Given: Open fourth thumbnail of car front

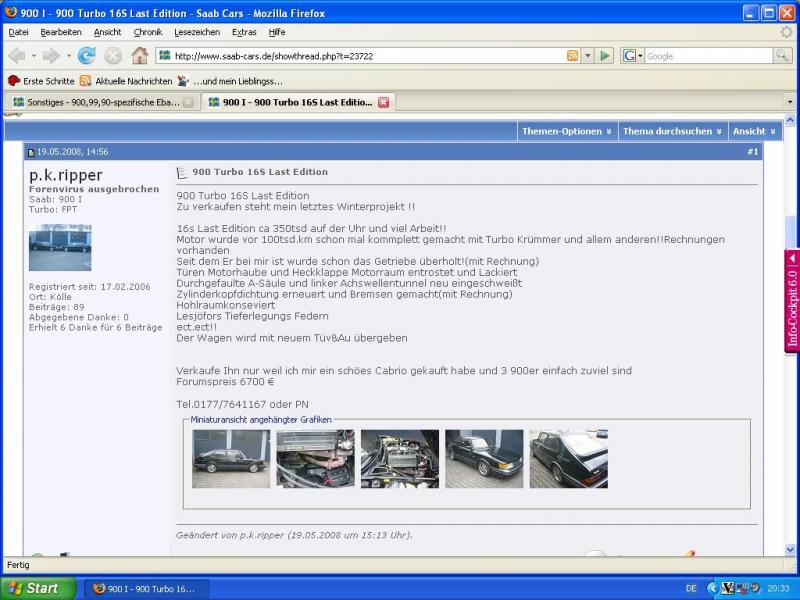Looking at the screenshot, I should coord(484,459).
